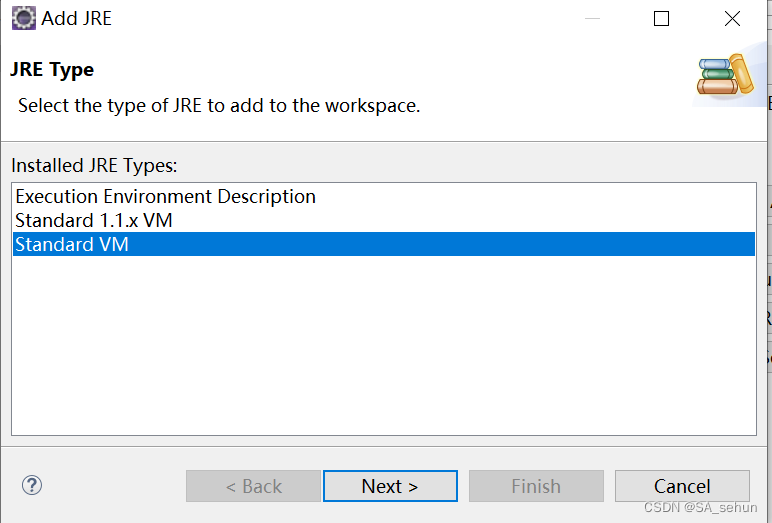Cancel adding the JRE
772x523 pixels.
point(682,486)
